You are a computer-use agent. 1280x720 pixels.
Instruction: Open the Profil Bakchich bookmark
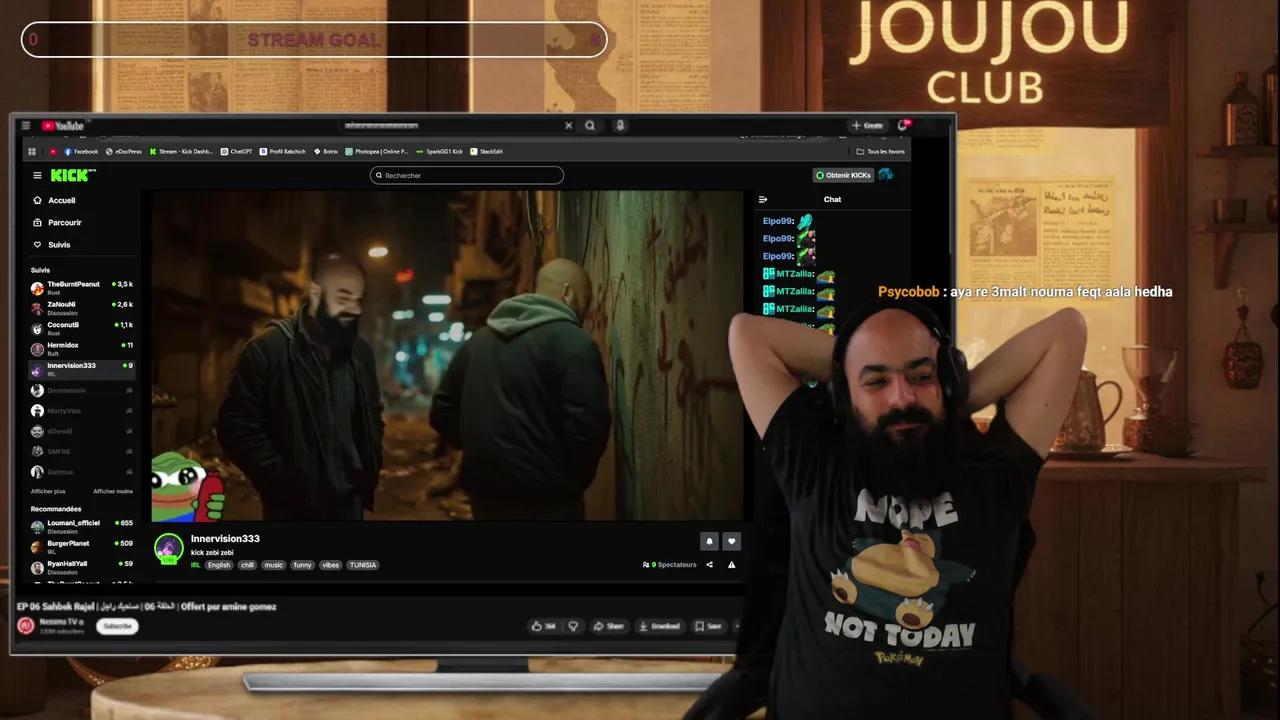tap(283, 152)
